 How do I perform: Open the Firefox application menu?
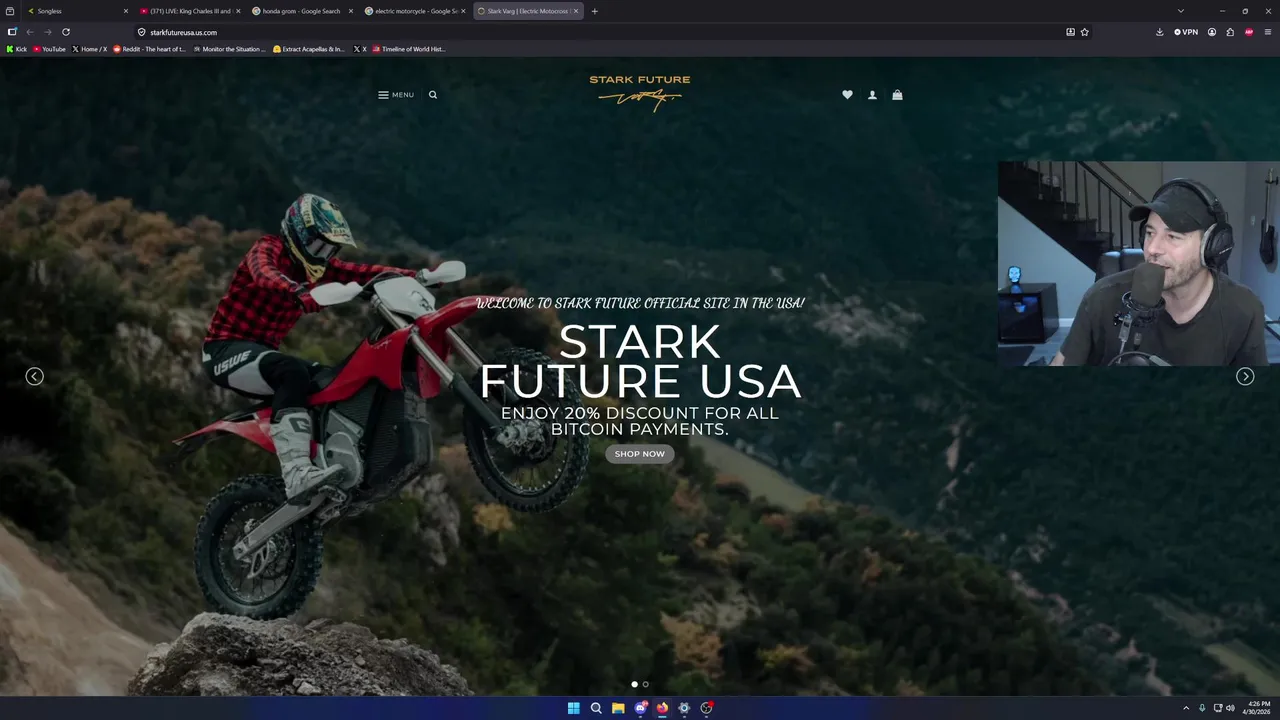tap(1268, 32)
